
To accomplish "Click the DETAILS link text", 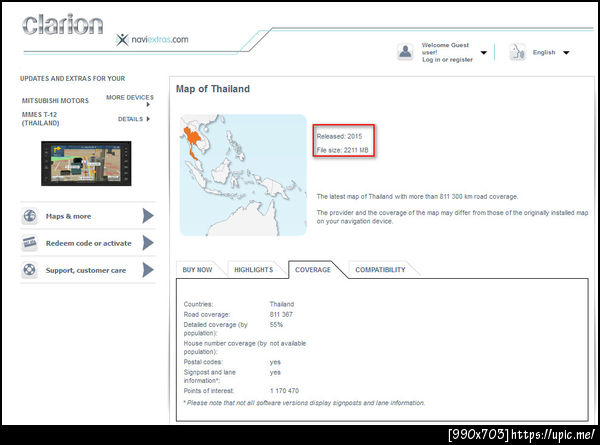I will [130, 119].
